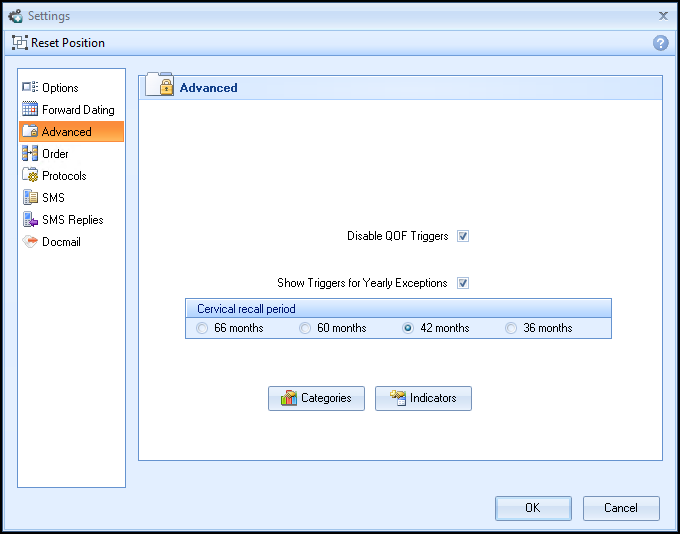Select 66 months recall period
The height and width of the screenshot is (534, 680).
[x=203, y=328]
